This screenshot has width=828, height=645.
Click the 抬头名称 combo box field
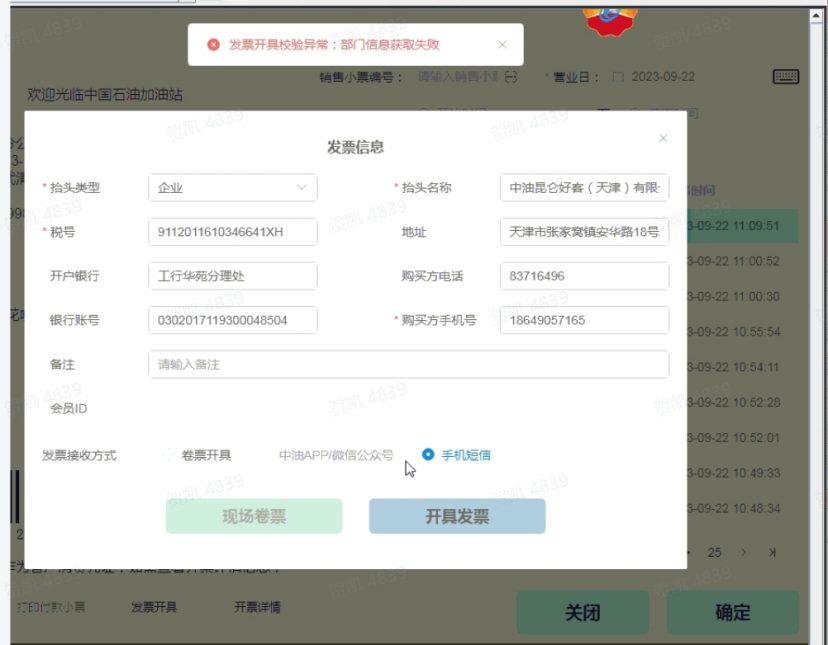tap(584, 188)
